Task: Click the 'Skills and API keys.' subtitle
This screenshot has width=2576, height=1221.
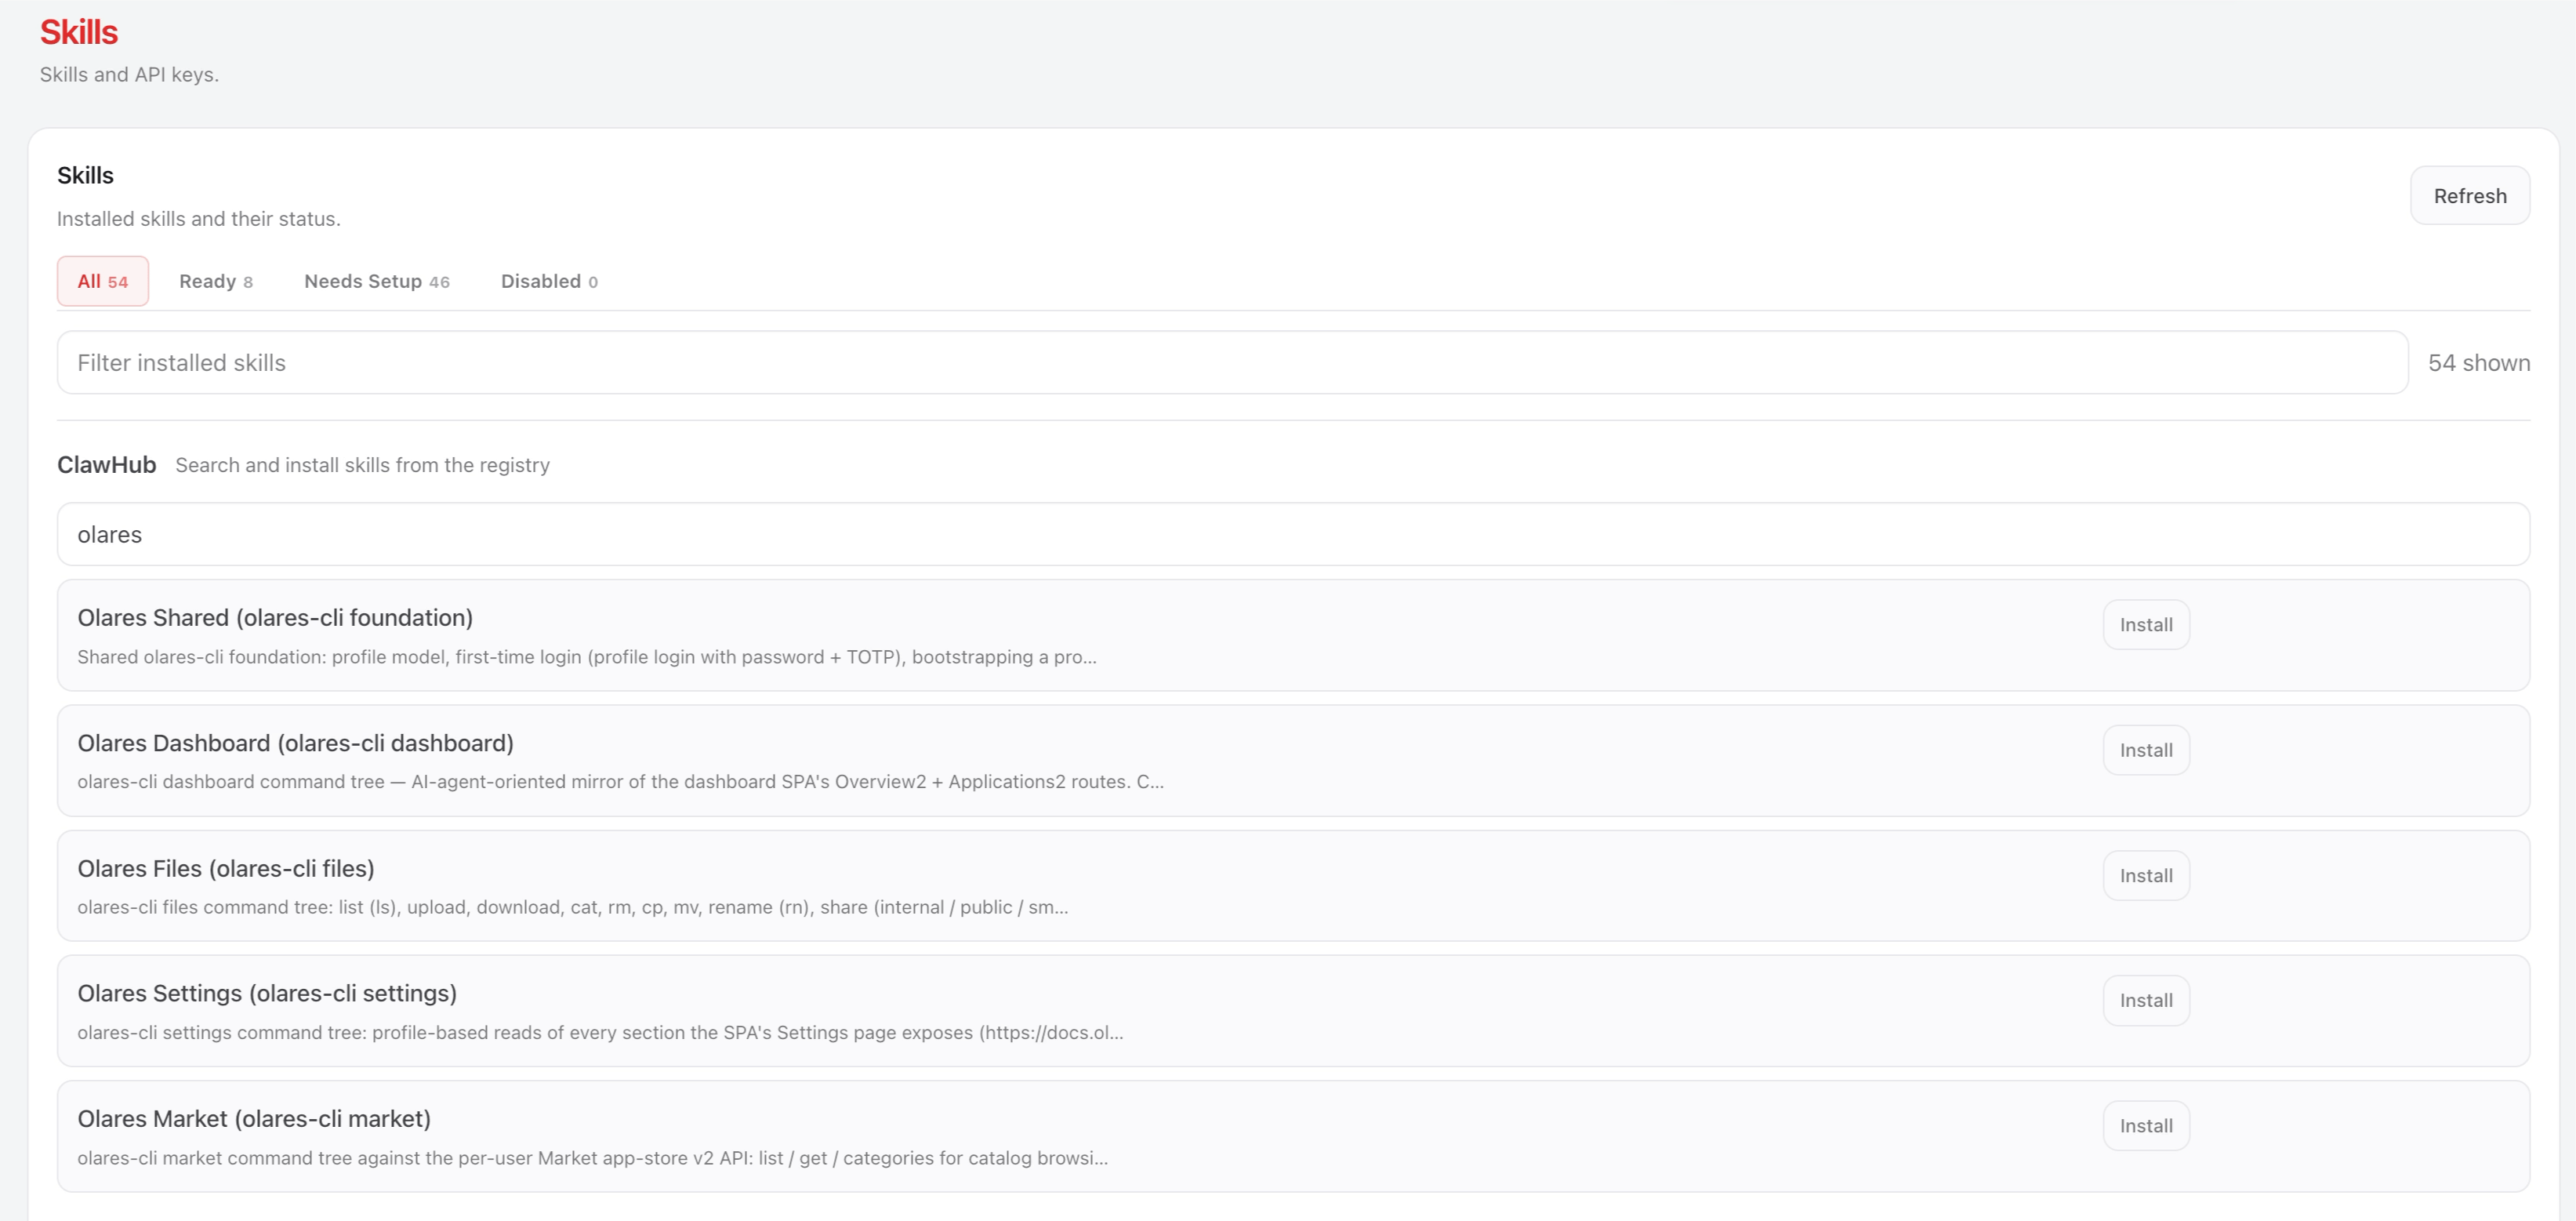Action: click(129, 75)
